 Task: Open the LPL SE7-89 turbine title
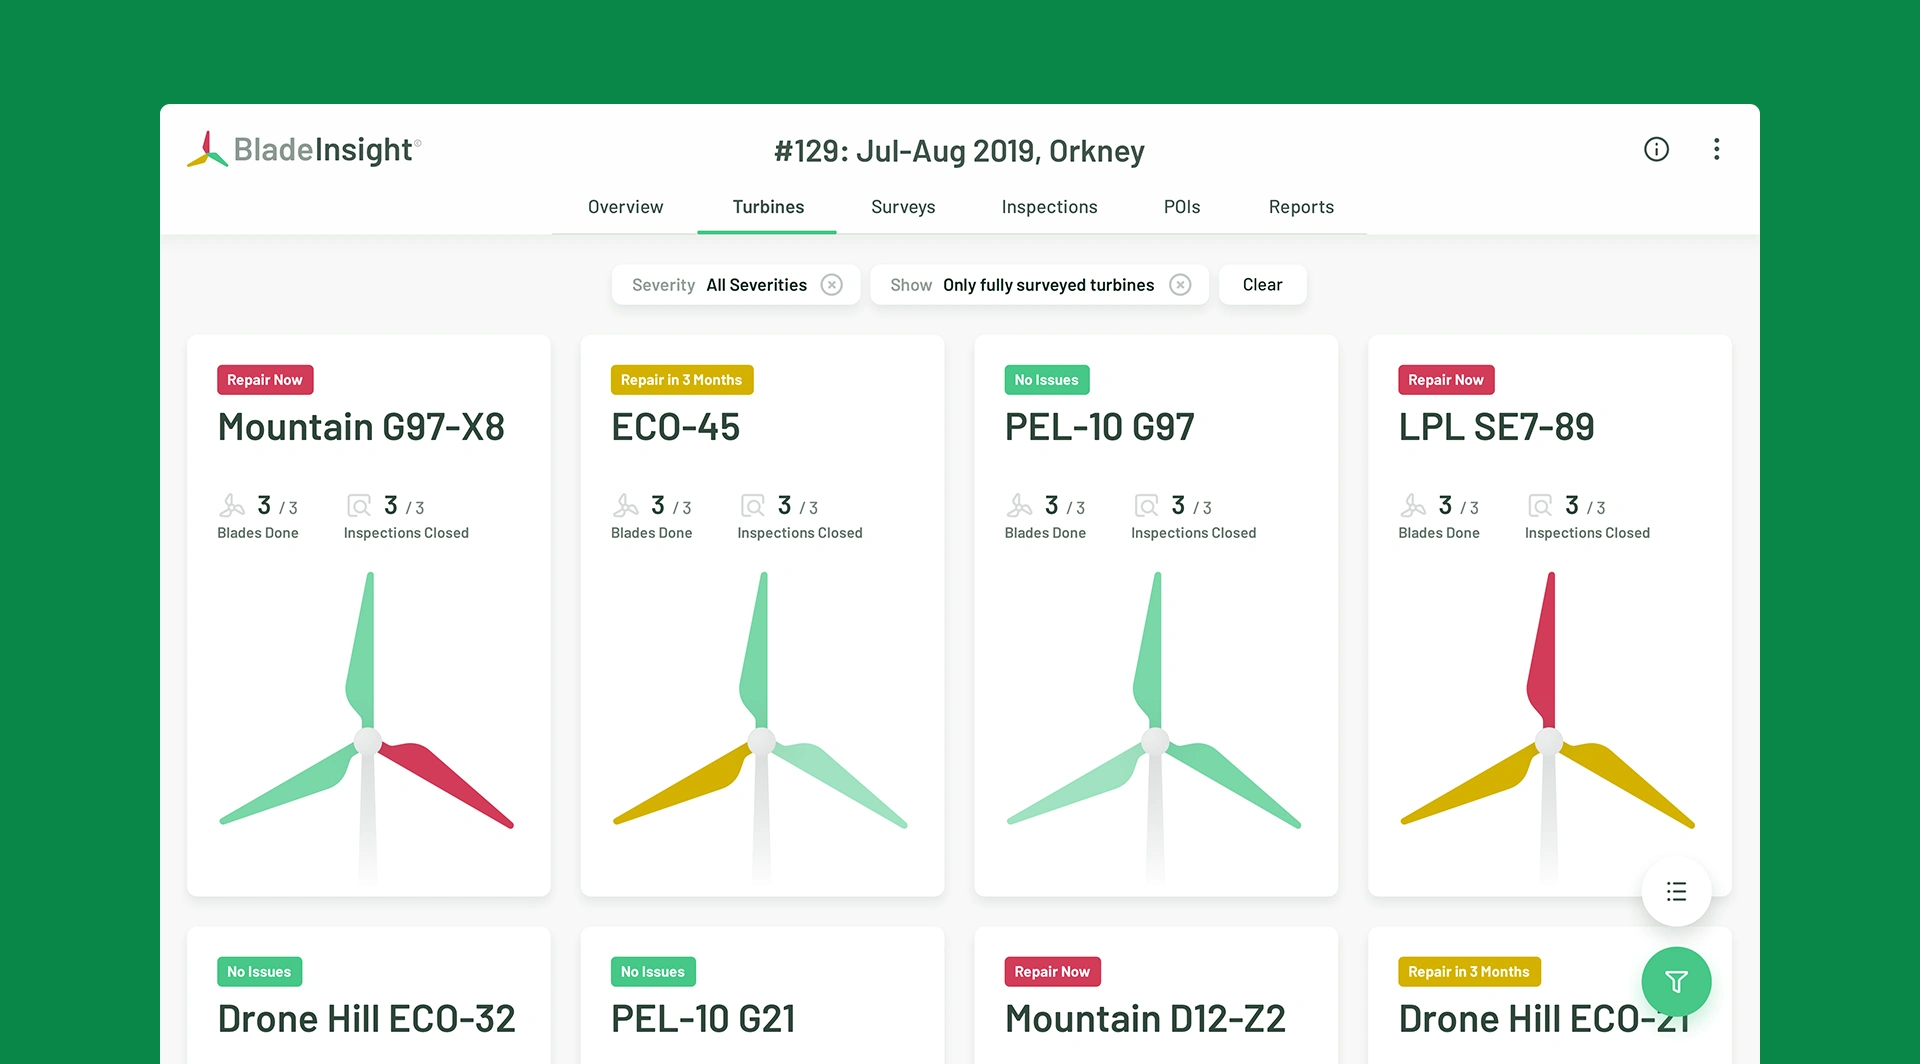(1496, 427)
